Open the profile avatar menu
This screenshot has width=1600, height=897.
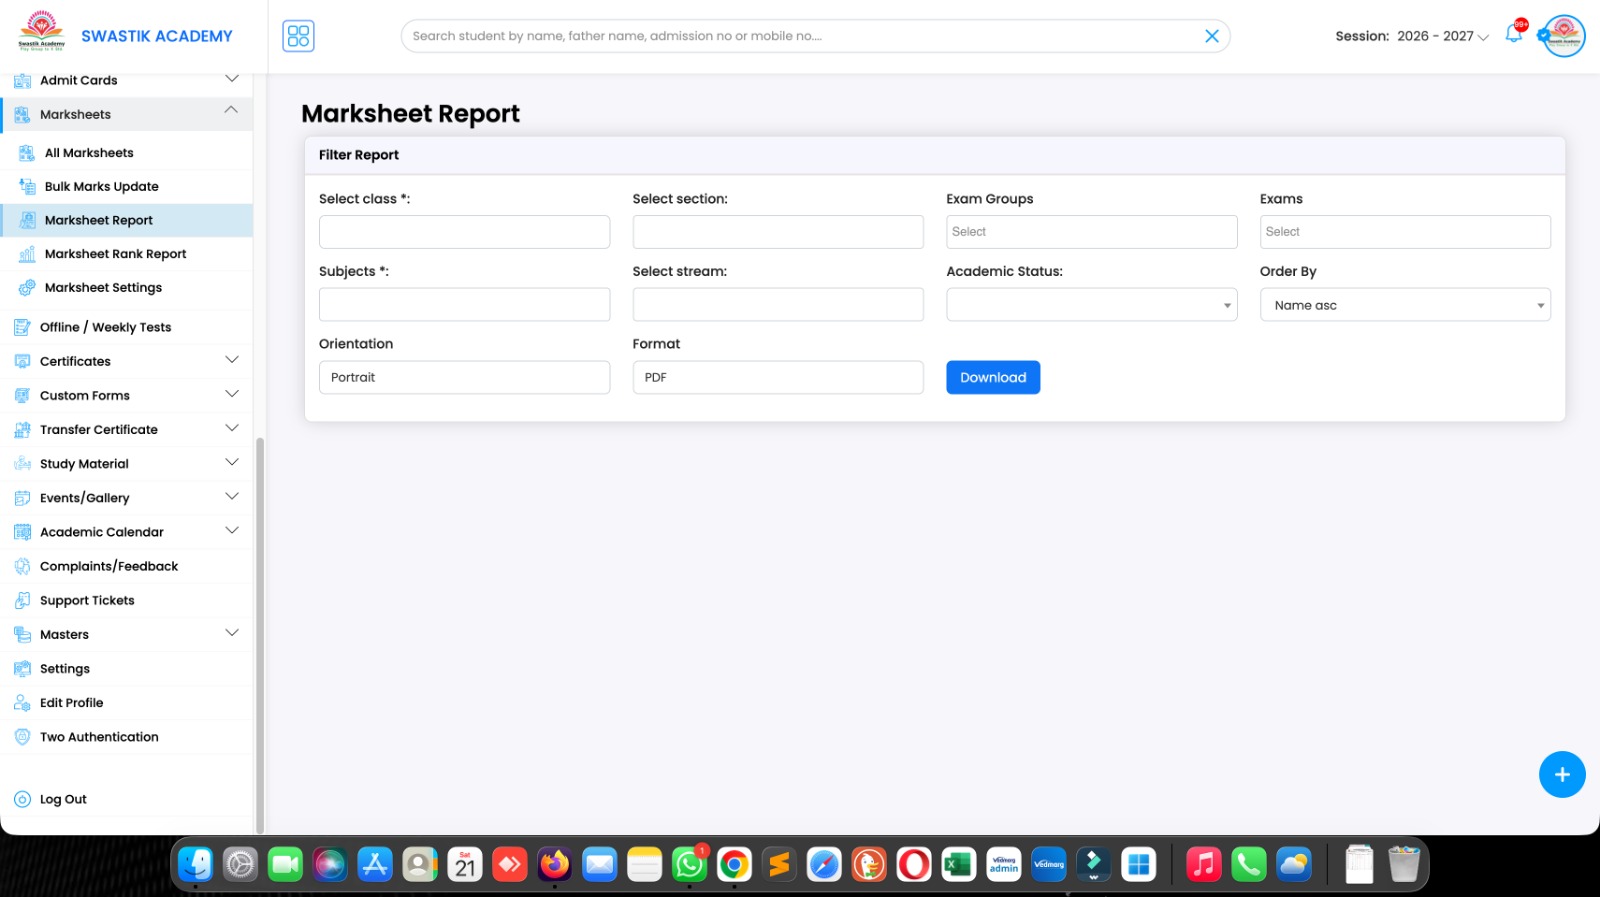pyautogui.click(x=1564, y=36)
